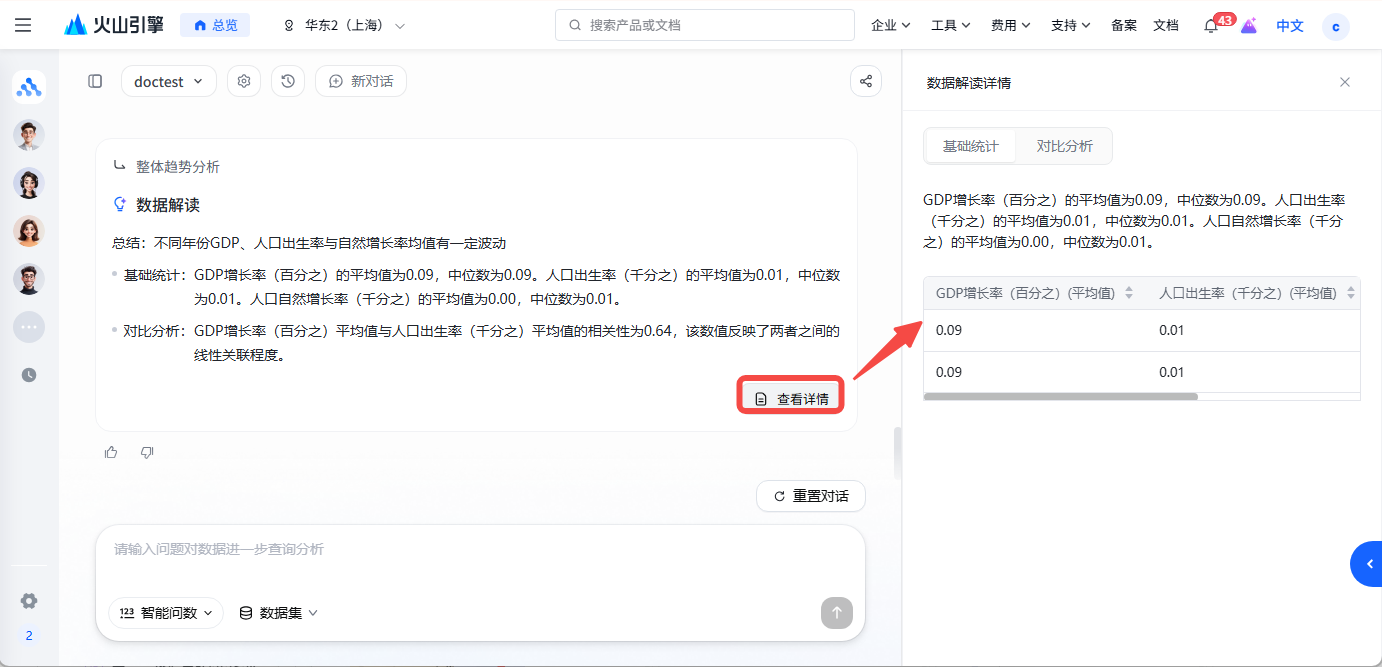Select the third assistant avatar with orange background
This screenshot has width=1382, height=667.
point(29,231)
